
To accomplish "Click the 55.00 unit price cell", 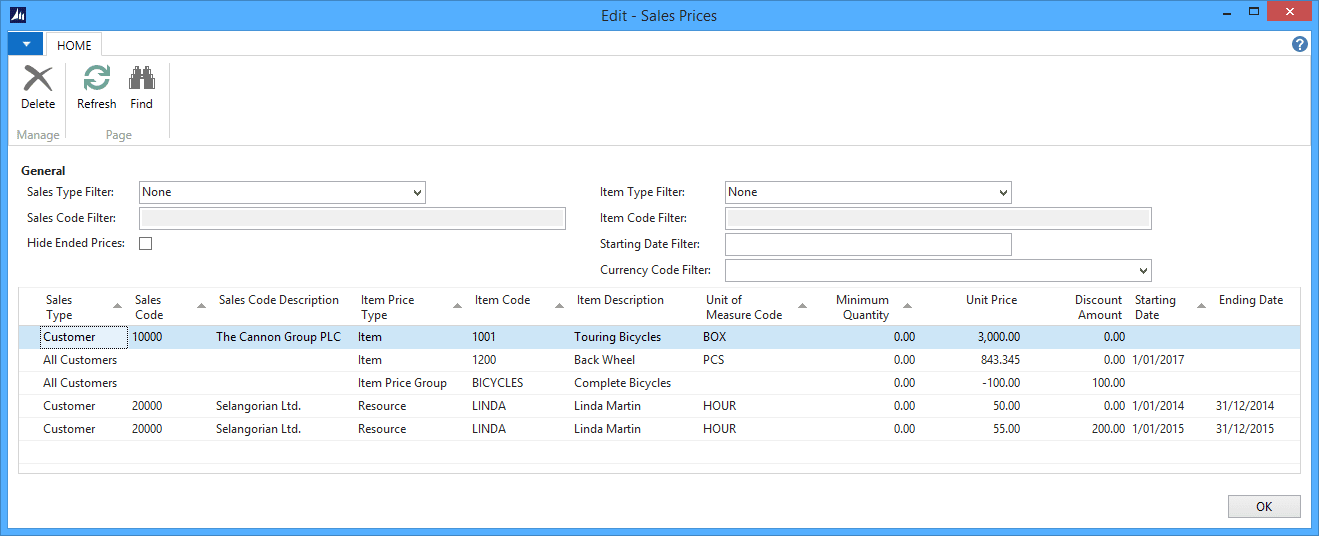I will (1006, 429).
